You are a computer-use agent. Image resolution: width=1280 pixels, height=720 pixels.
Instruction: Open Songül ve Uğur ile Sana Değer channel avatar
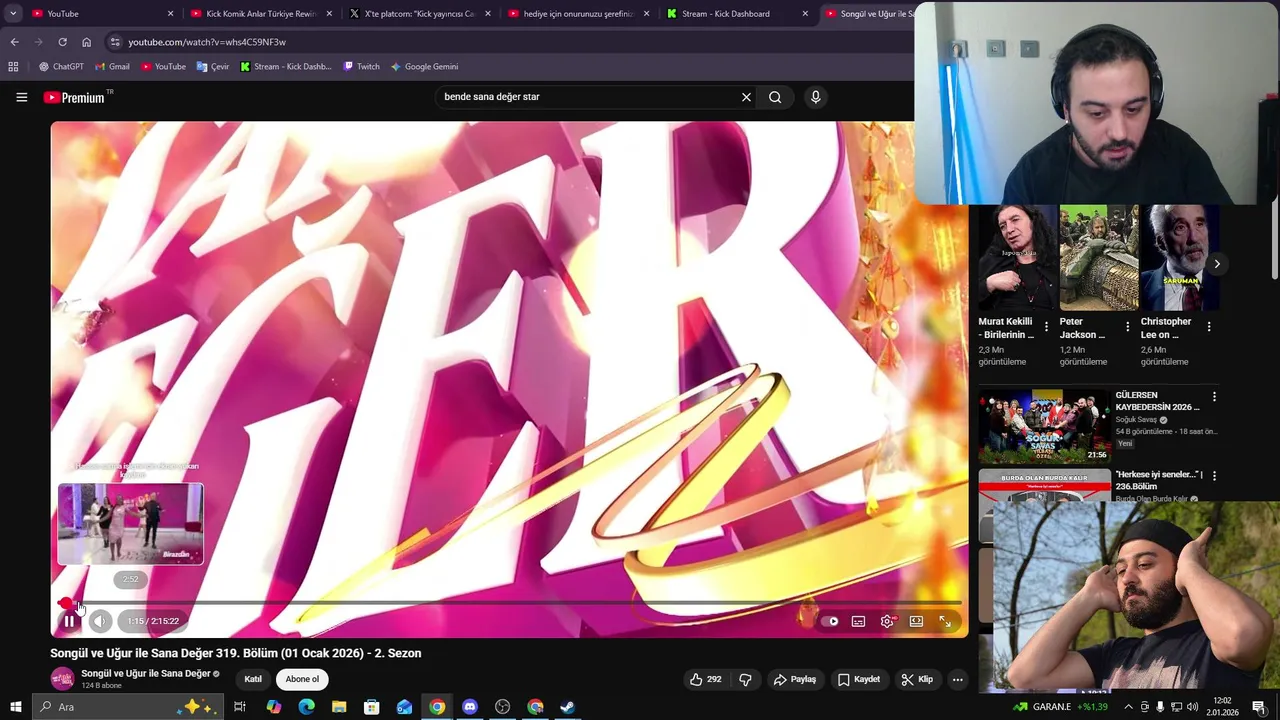62,678
